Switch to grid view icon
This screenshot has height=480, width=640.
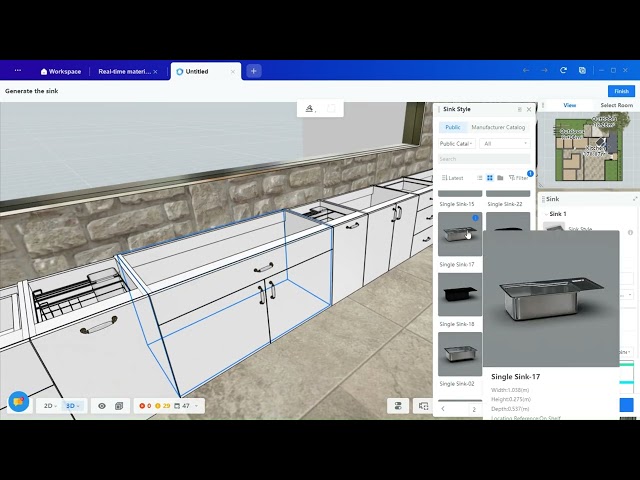pos(490,178)
